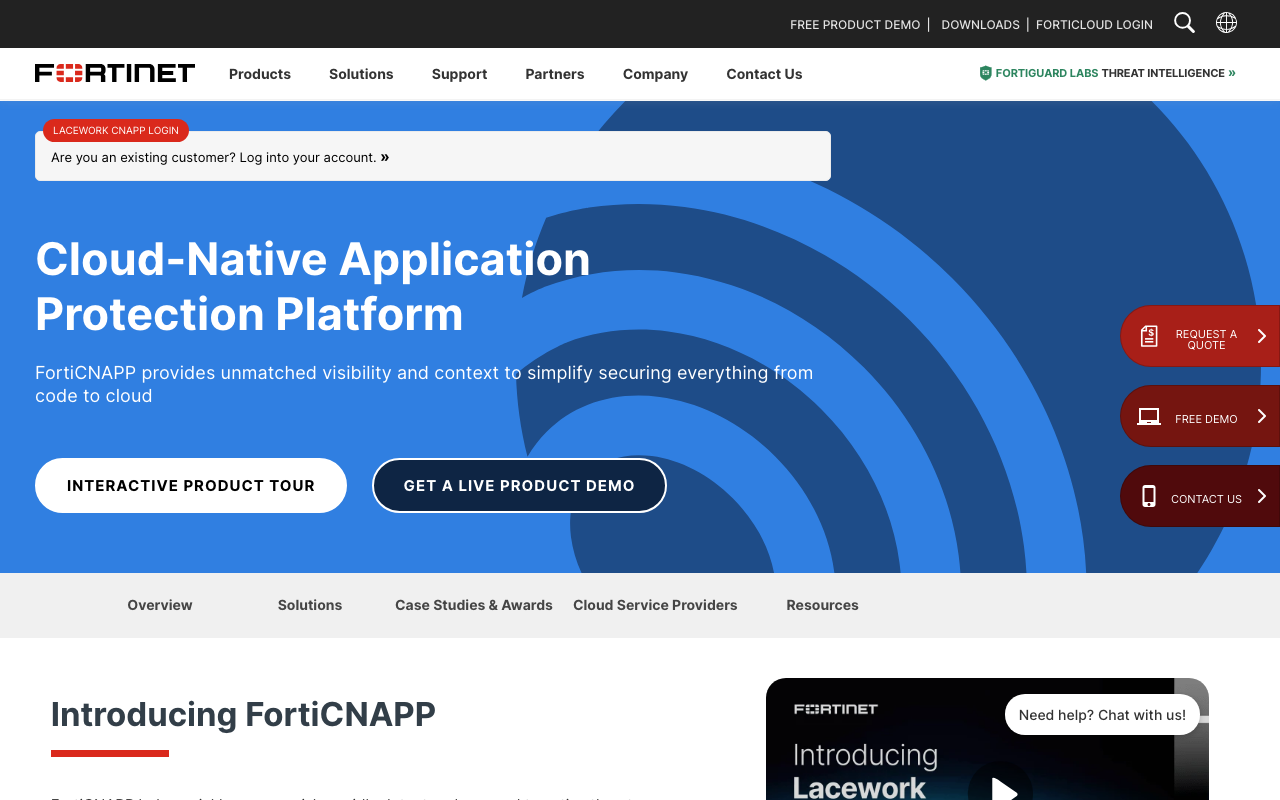Click the Request a Quote document icon
This screenshot has height=800, width=1280.
[x=1149, y=336]
